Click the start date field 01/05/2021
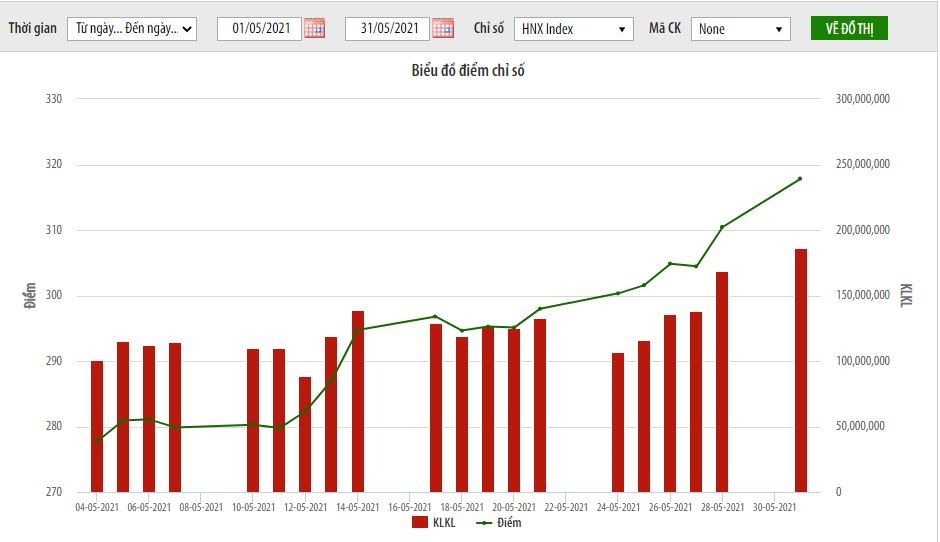The width and height of the screenshot is (940, 542). point(260,29)
